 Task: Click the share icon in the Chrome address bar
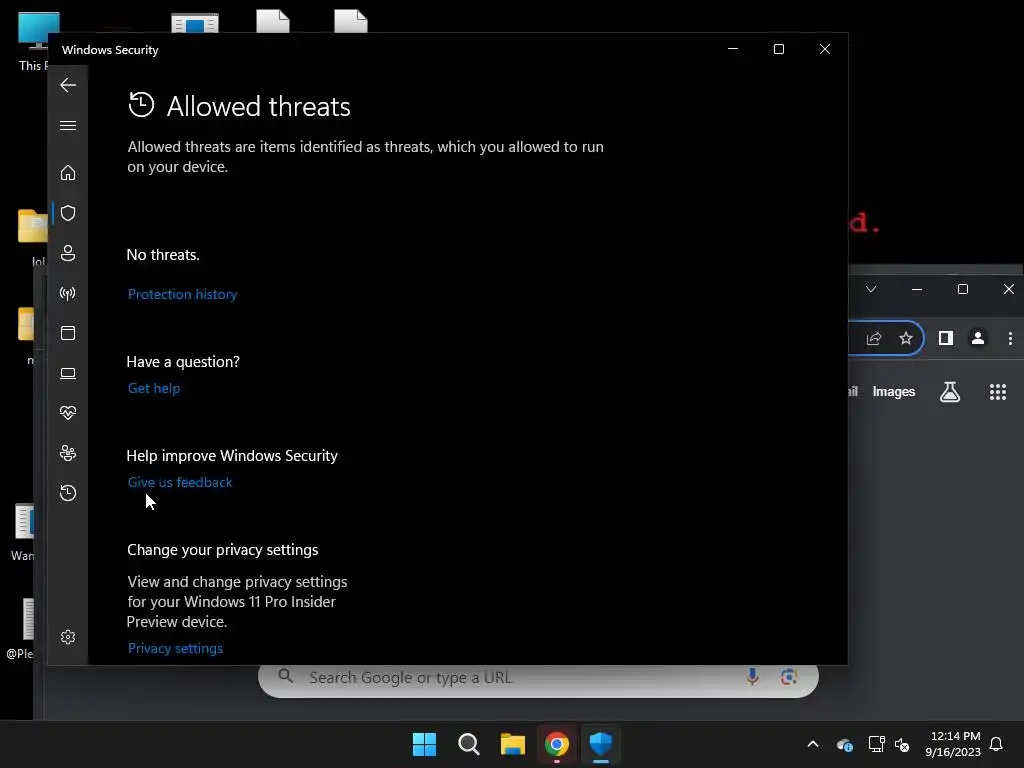pos(874,338)
